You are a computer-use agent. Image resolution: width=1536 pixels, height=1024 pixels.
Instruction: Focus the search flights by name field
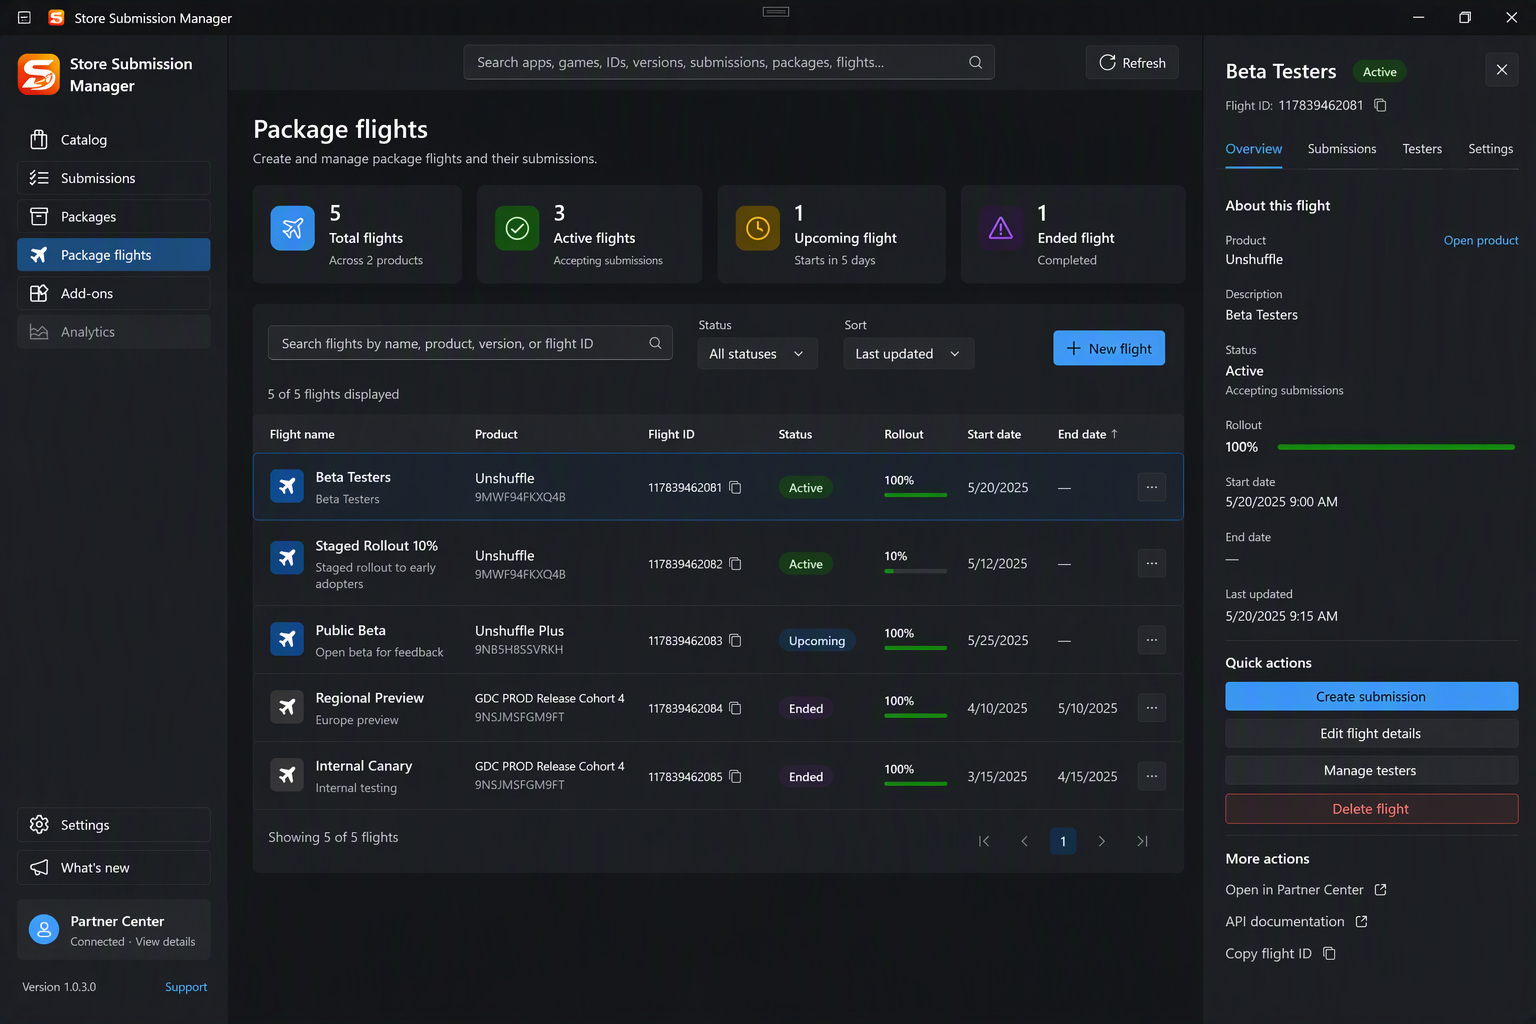[x=470, y=343]
